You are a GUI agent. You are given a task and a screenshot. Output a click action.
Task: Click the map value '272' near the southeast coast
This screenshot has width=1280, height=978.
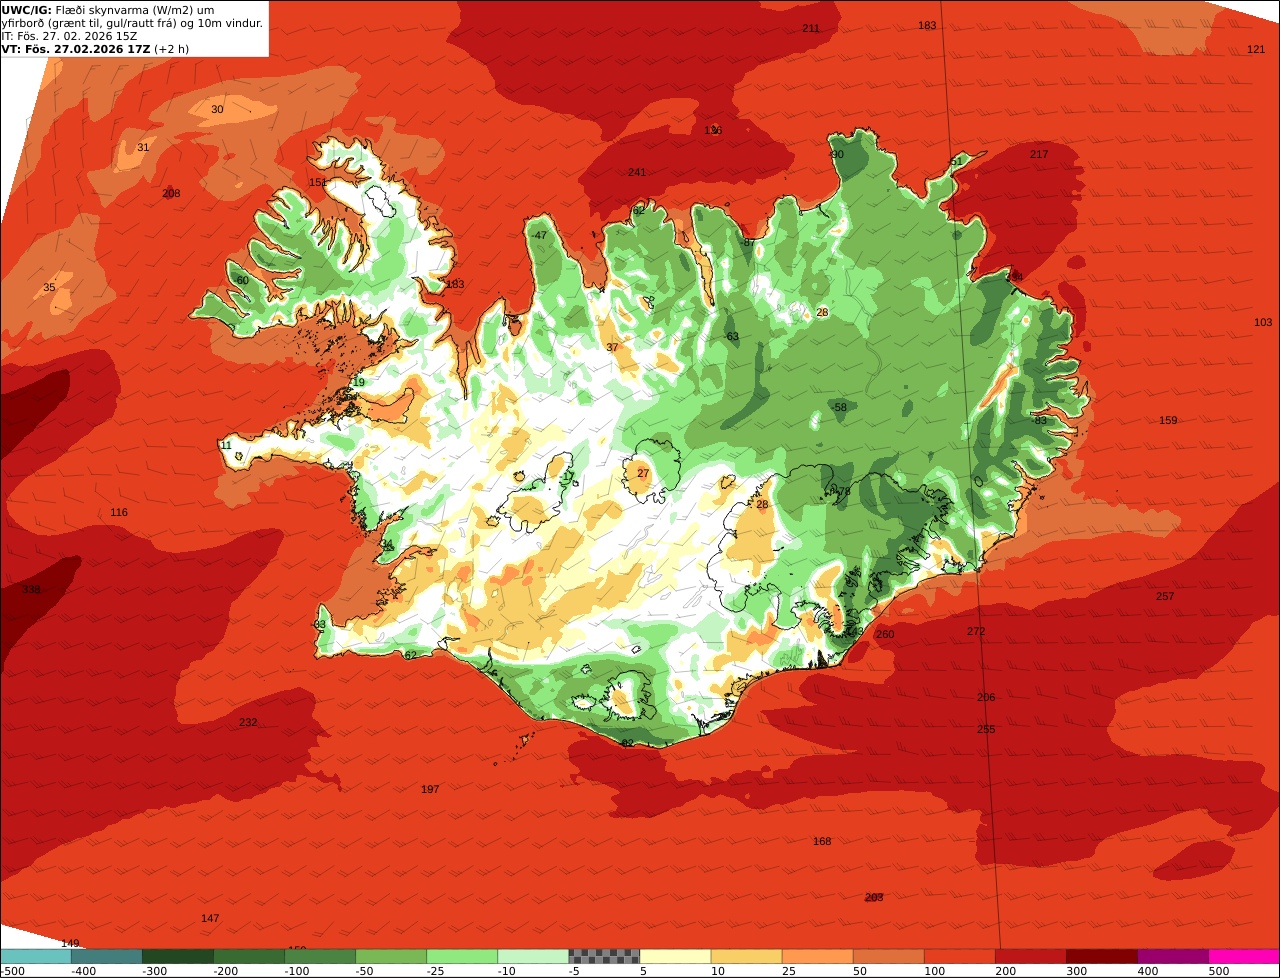[x=976, y=631]
